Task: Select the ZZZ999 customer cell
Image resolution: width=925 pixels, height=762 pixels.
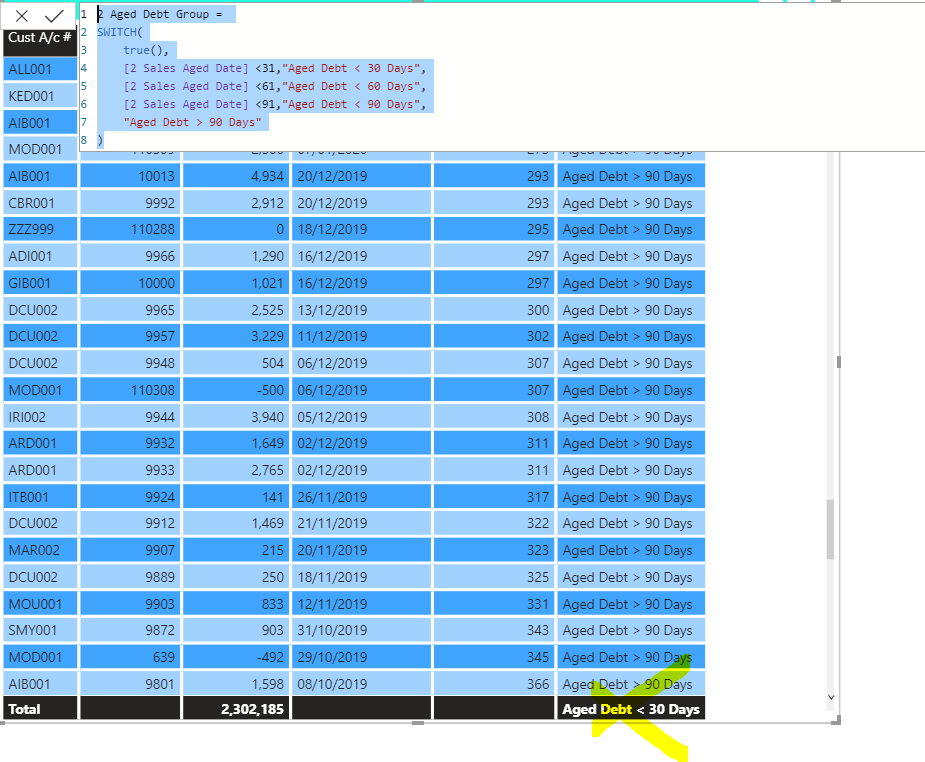Action: pyautogui.click(x=40, y=229)
